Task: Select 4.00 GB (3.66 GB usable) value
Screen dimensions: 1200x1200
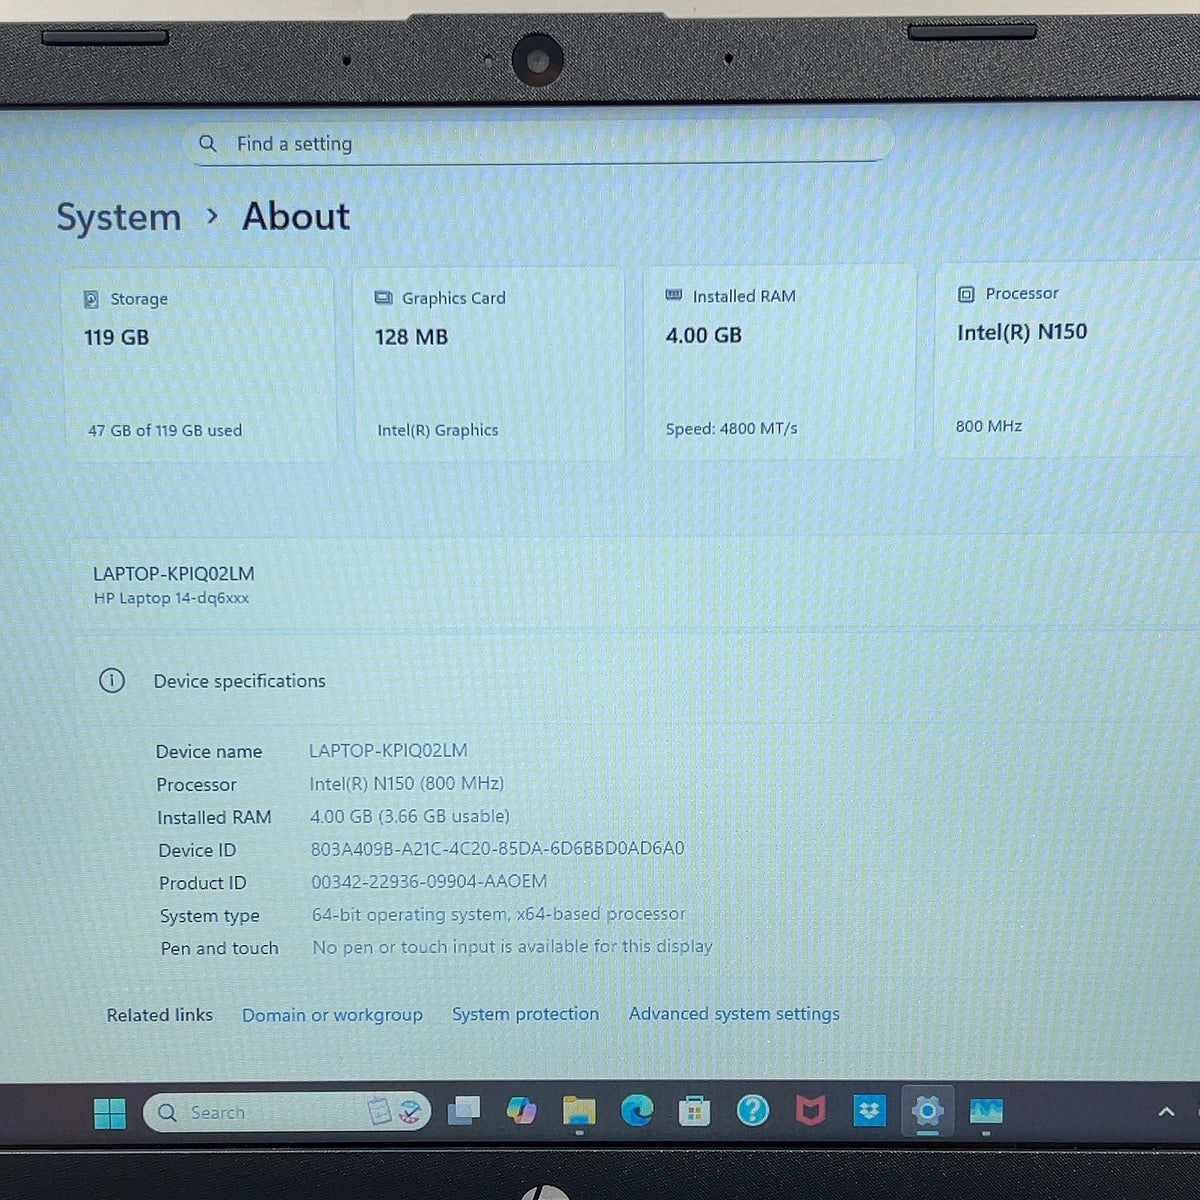Action: tap(409, 816)
